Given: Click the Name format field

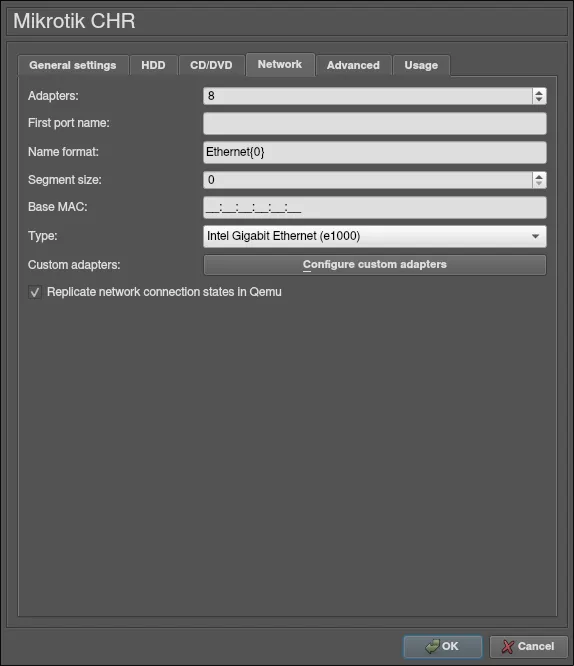Looking at the screenshot, I should pyautogui.click(x=375, y=152).
